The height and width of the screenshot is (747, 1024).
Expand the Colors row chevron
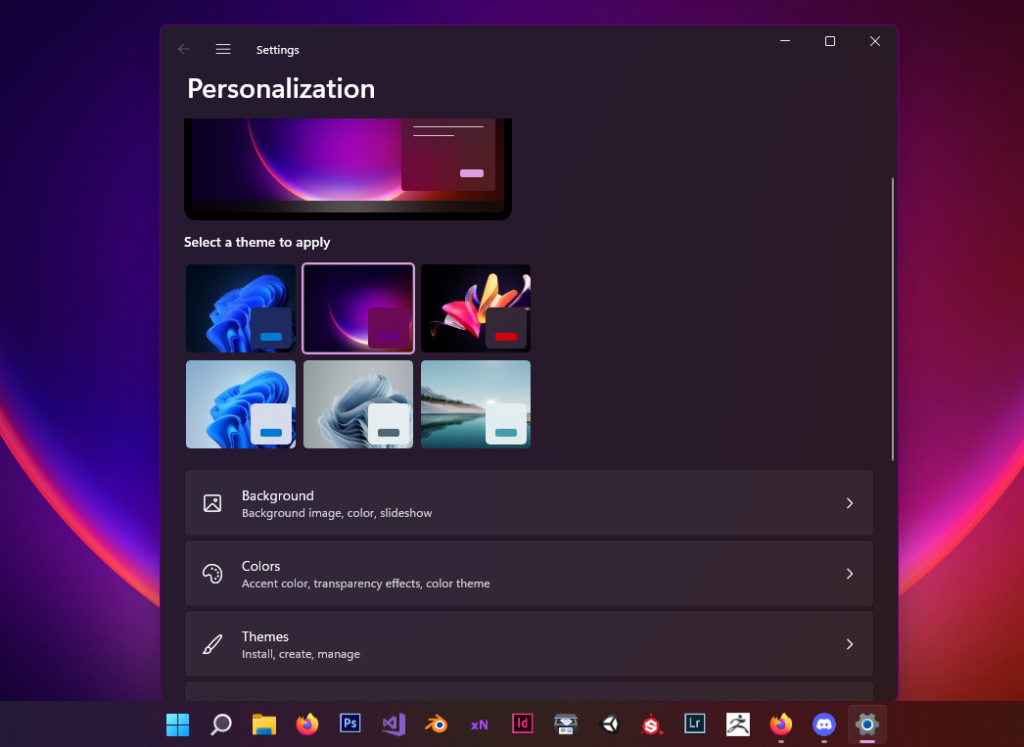click(849, 574)
